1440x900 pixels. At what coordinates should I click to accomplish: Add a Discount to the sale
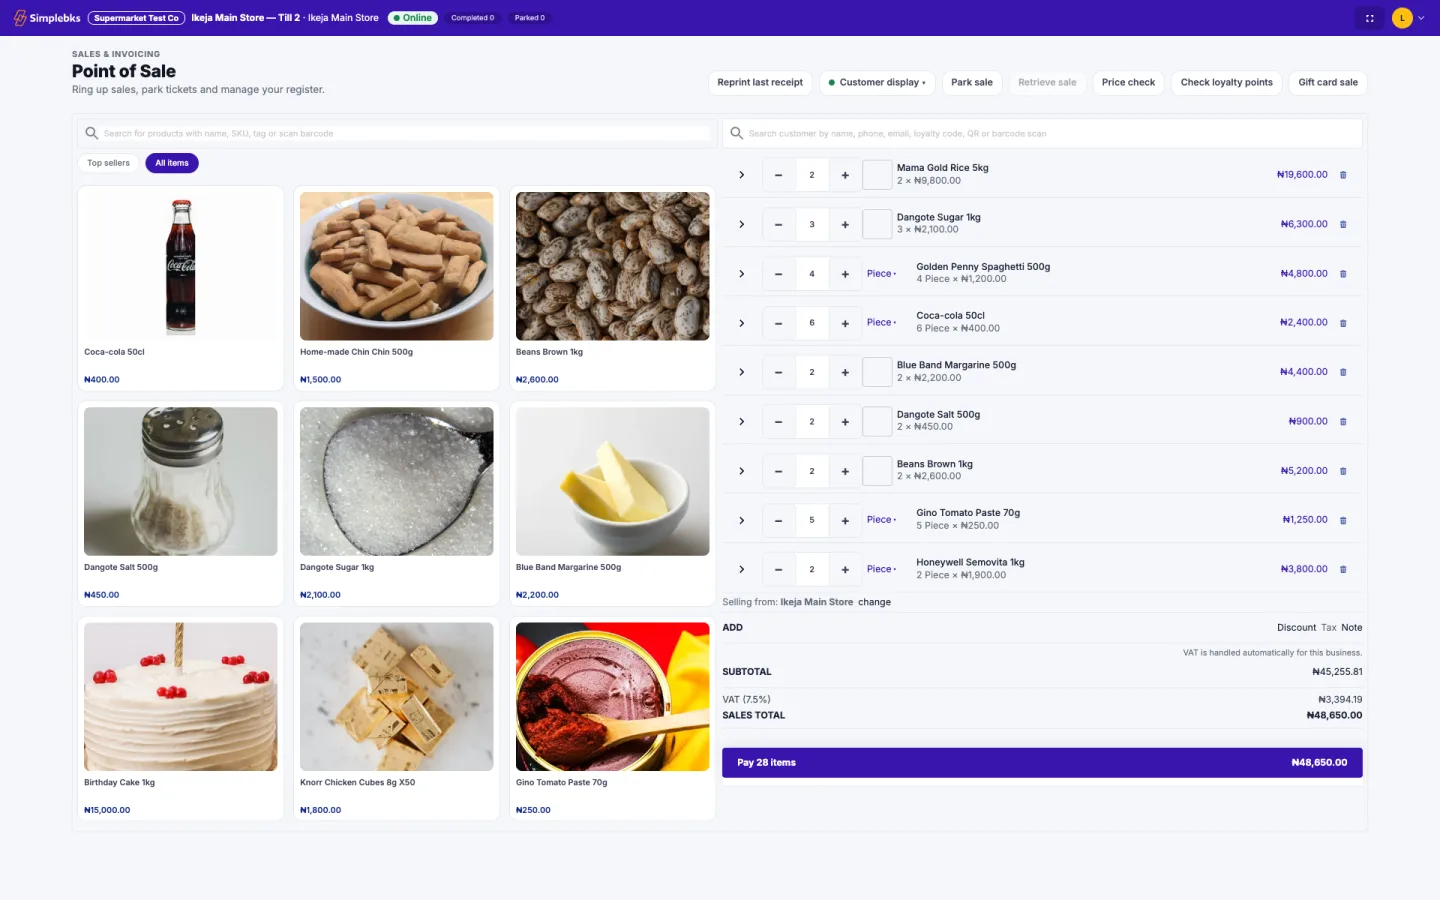(x=1296, y=628)
